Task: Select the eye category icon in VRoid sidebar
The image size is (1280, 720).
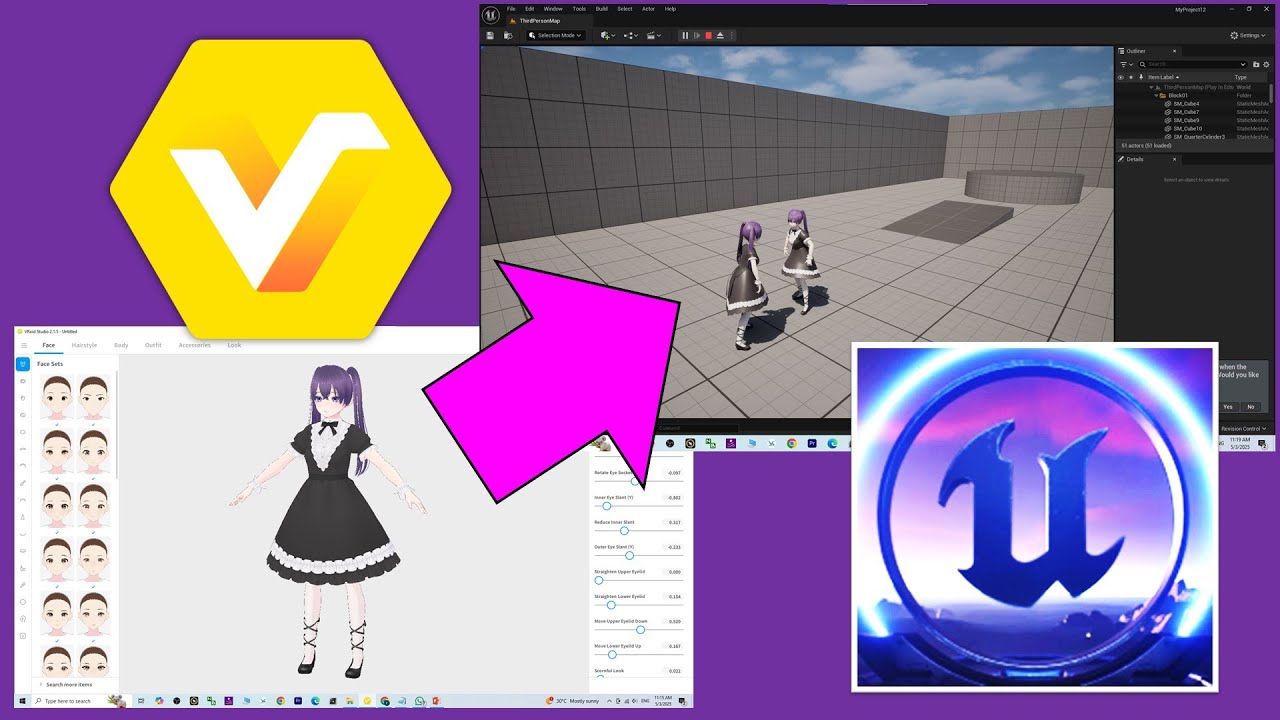Action: [23, 381]
